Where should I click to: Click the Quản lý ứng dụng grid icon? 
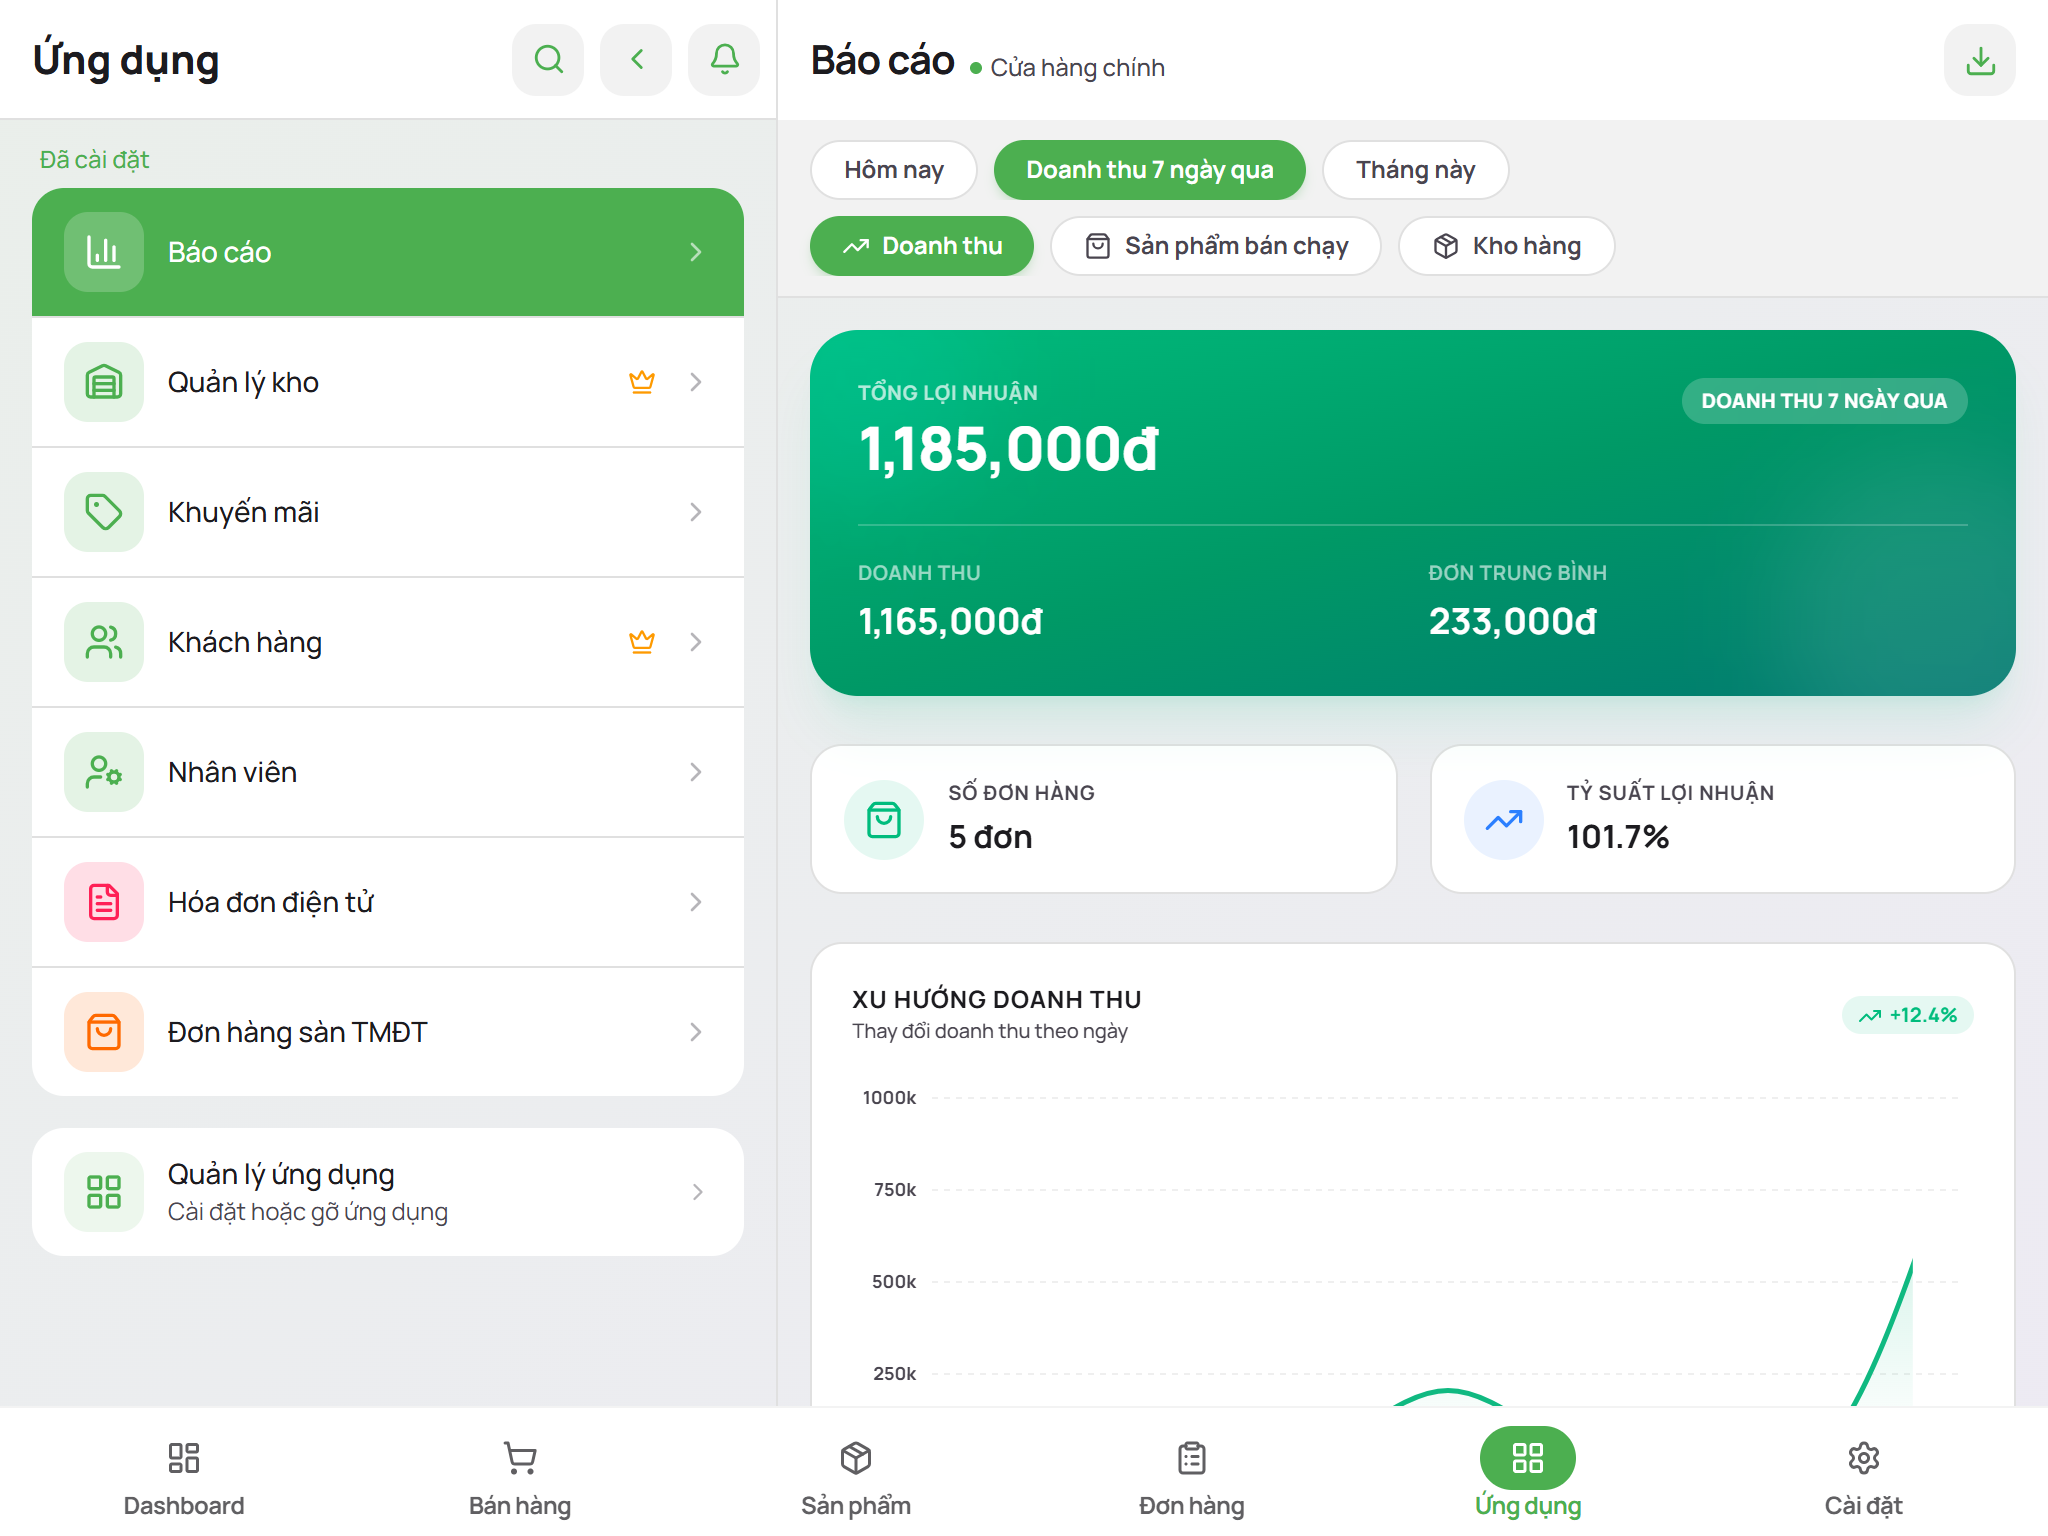(x=104, y=1192)
